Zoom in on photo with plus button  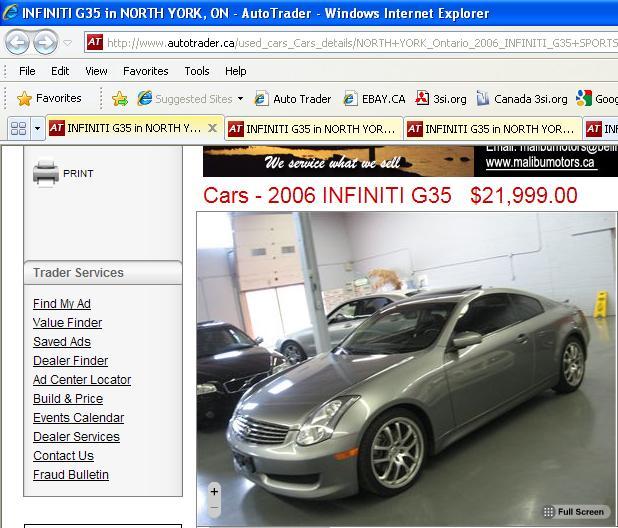pyautogui.click(x=214, y=491)
